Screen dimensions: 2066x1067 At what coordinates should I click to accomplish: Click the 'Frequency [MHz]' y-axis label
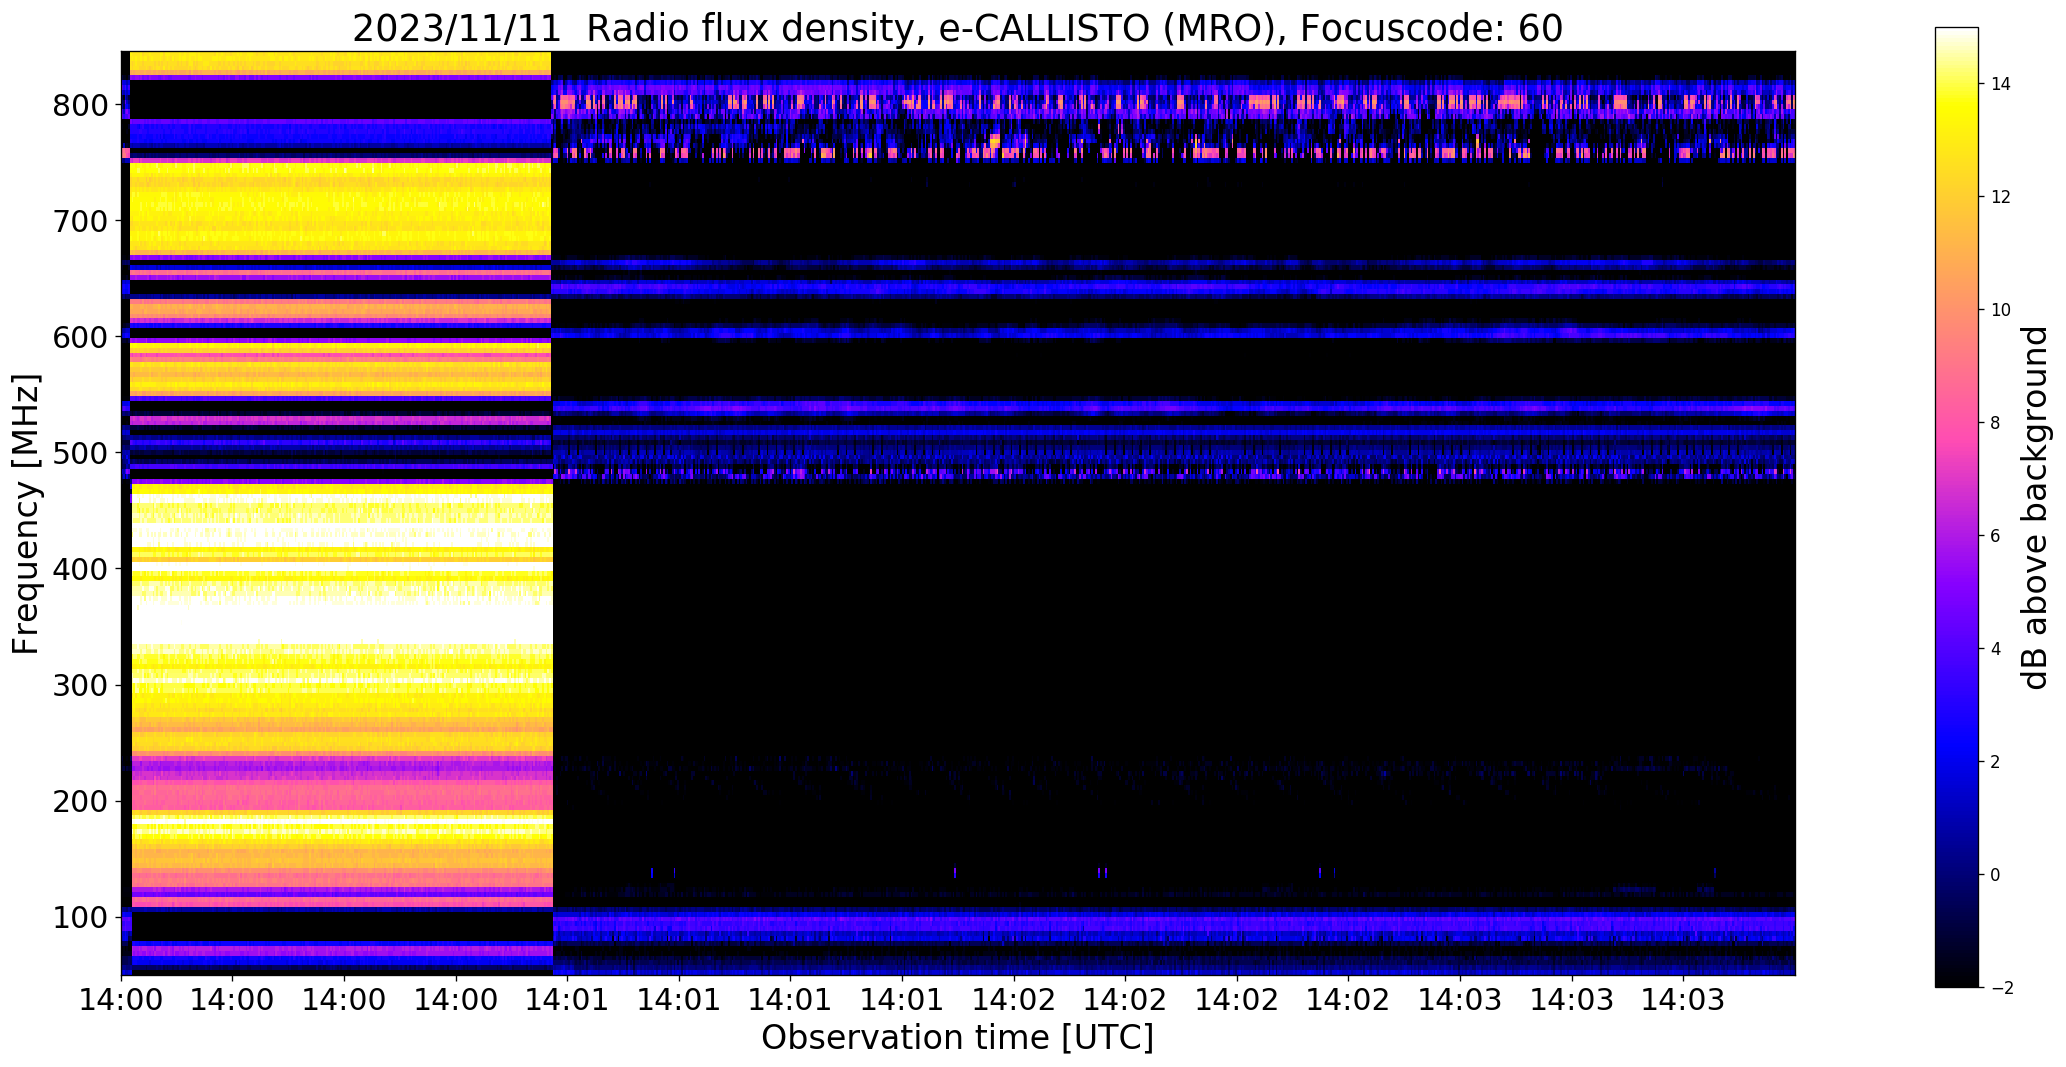pos(26,514)
